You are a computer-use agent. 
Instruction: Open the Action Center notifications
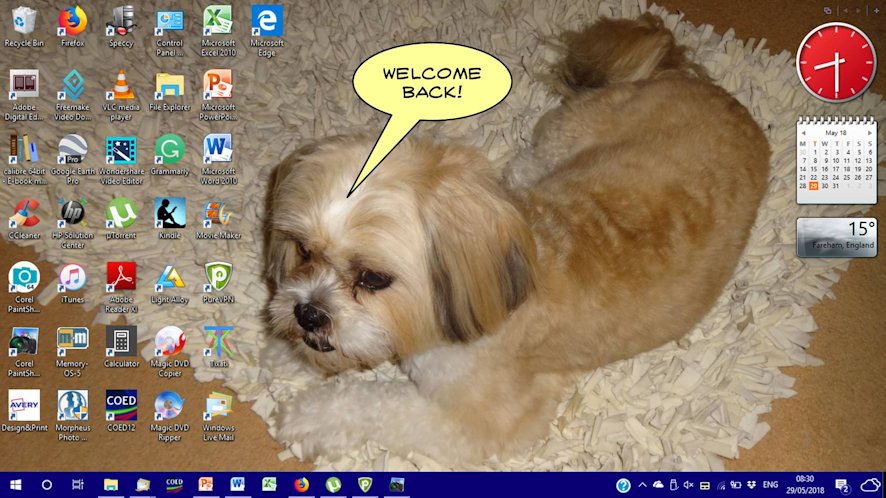tap(842, 485)
